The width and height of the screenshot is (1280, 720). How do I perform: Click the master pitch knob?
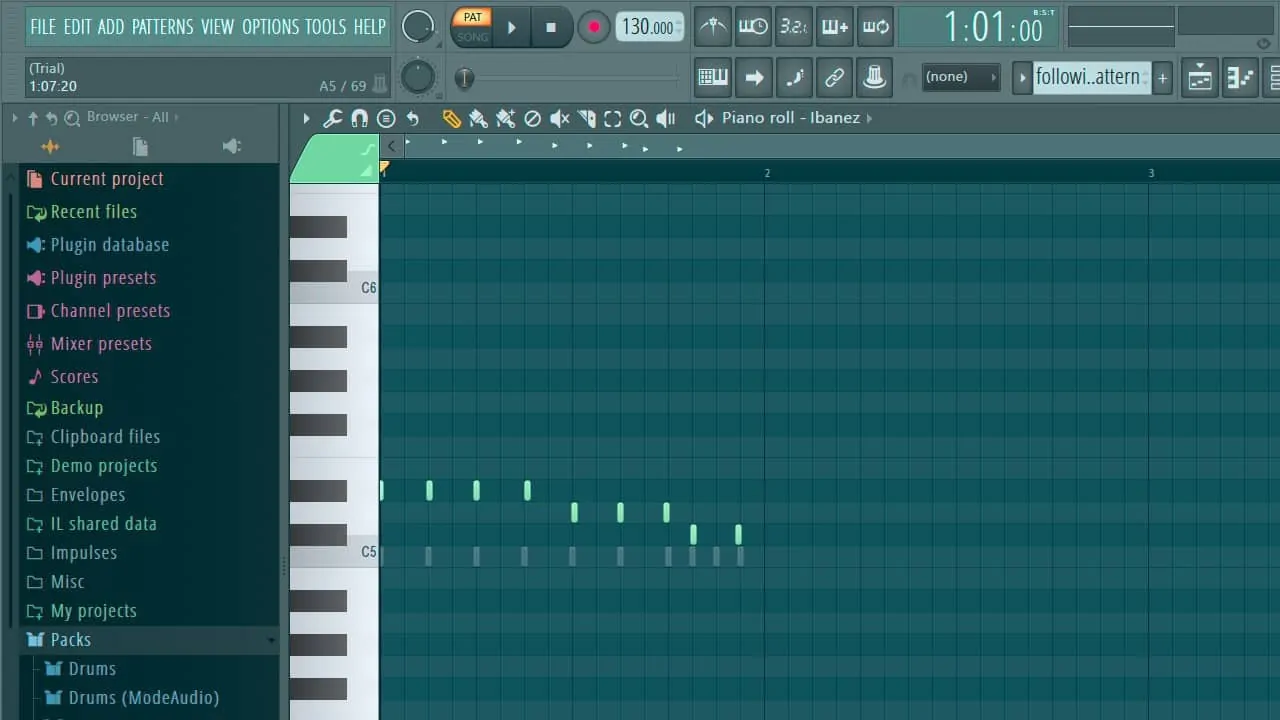tap(418, 77)
